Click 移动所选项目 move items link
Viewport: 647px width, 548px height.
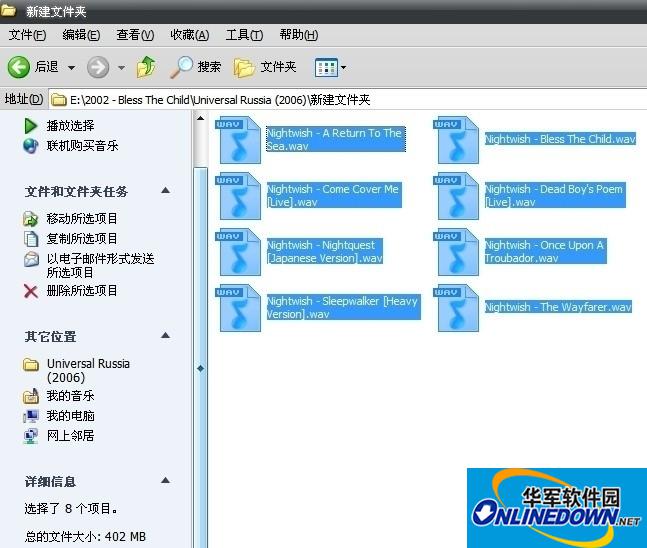[x=82, y=218]
